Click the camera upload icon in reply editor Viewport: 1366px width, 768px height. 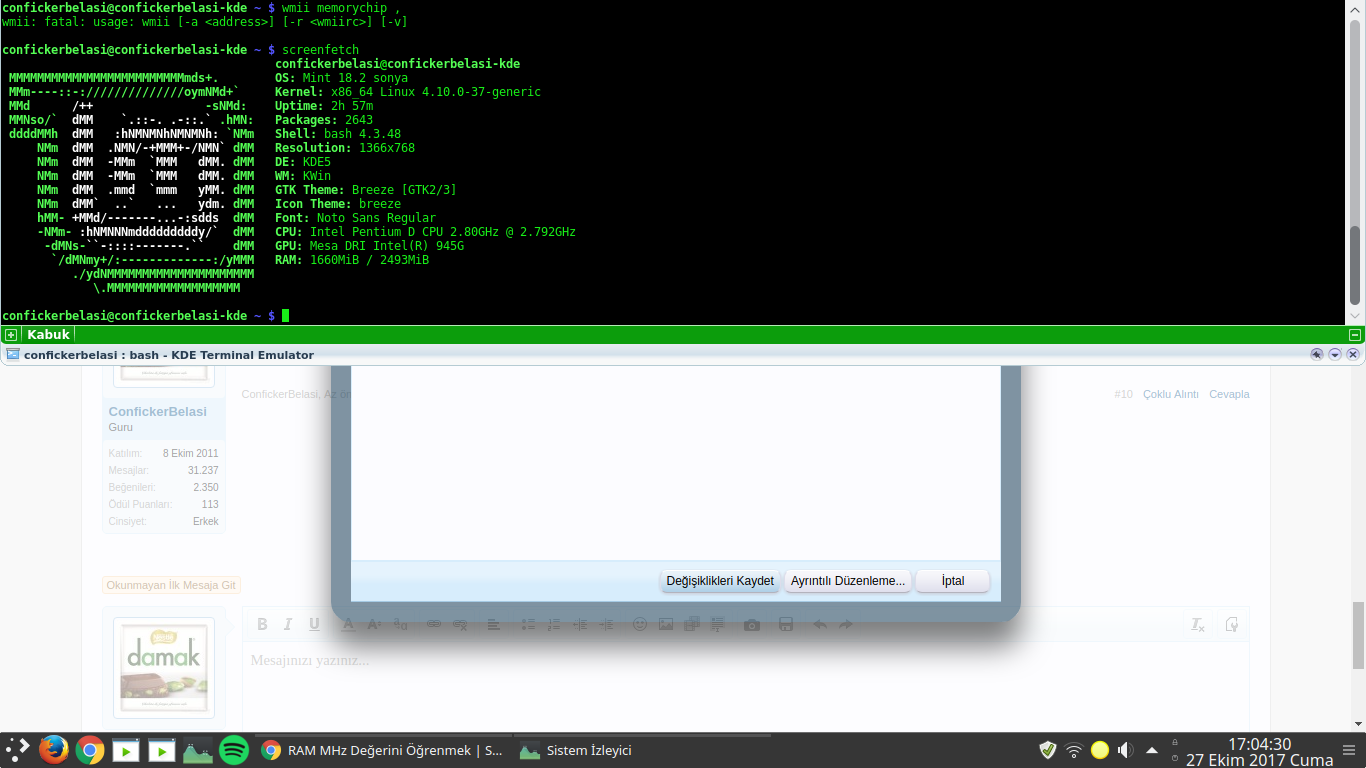pyautogui.click(x=752, y=624)
